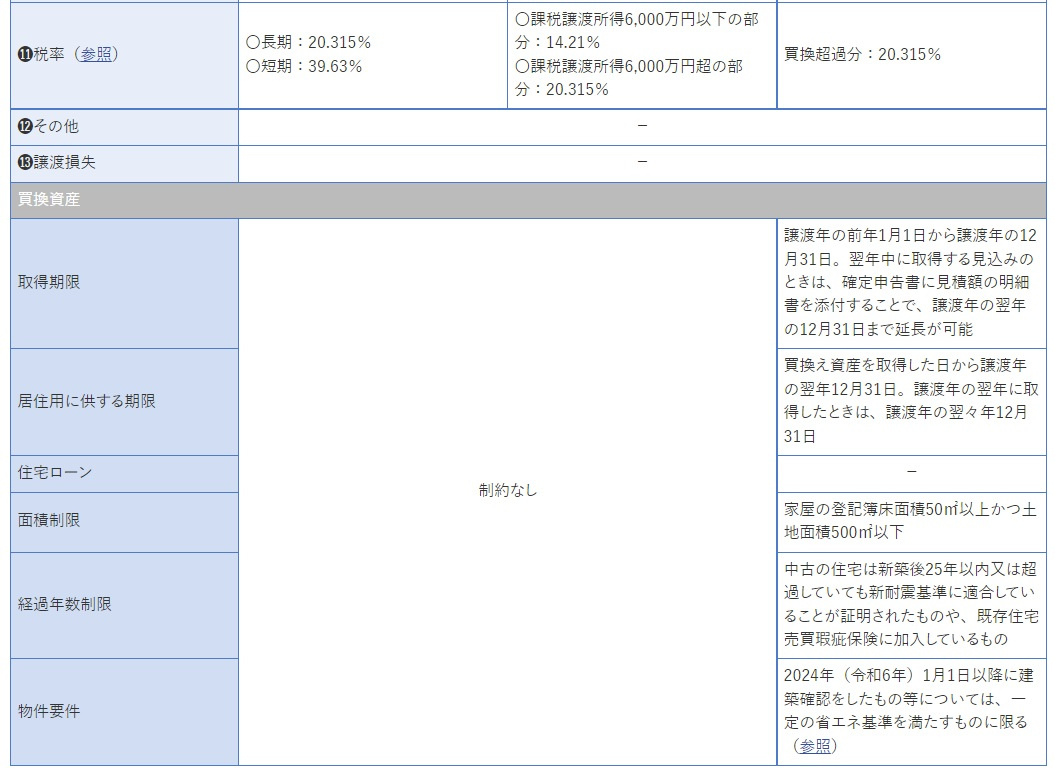Screen dimensions: 1055x777
Task: Select the 家屋の登記簿床面積50㎡以上 description text
Action: tap(910, 521)
